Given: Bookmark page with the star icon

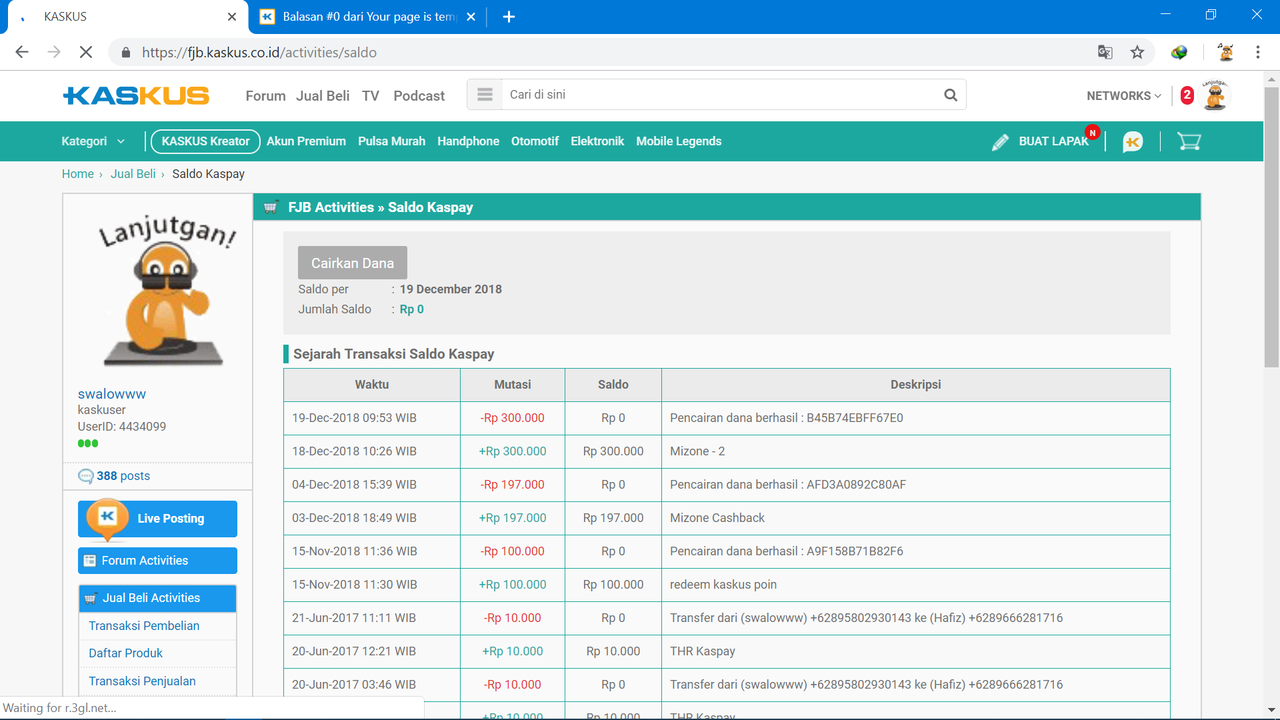Looking at the screenshot, I should (1137, 52).
